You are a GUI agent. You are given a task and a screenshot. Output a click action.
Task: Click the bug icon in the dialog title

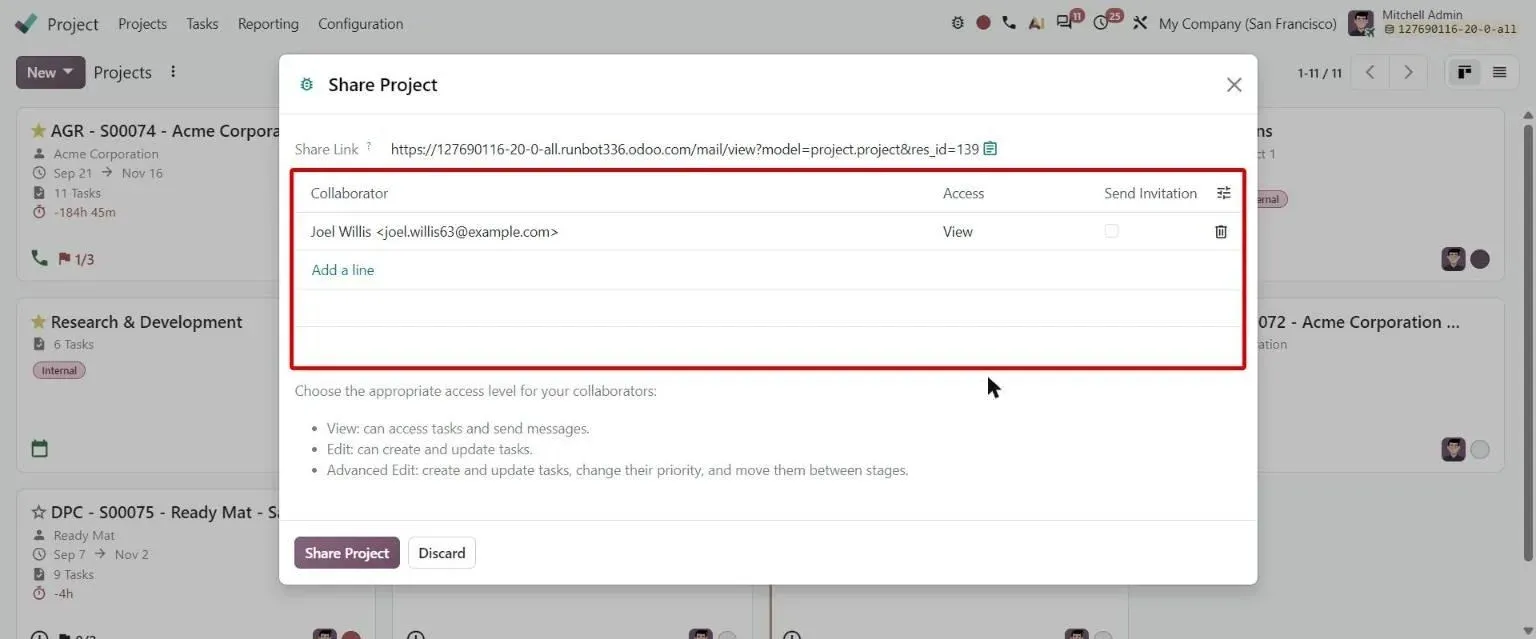point(307,85)
